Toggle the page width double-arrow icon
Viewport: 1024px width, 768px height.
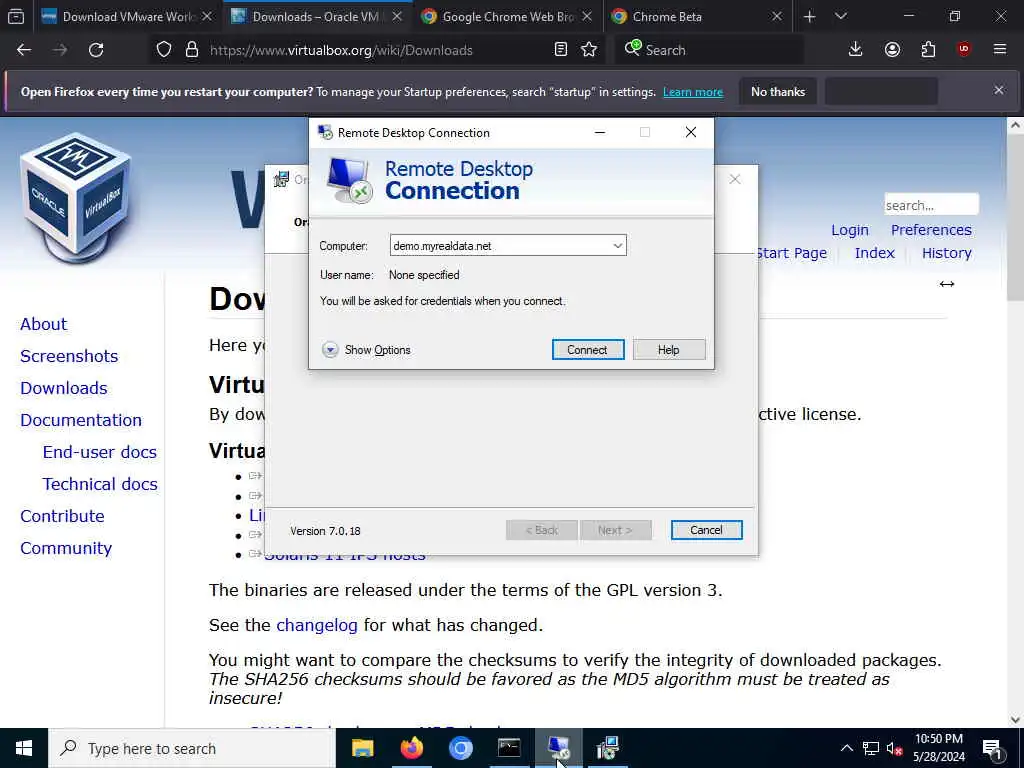click(x=947, y=283)
